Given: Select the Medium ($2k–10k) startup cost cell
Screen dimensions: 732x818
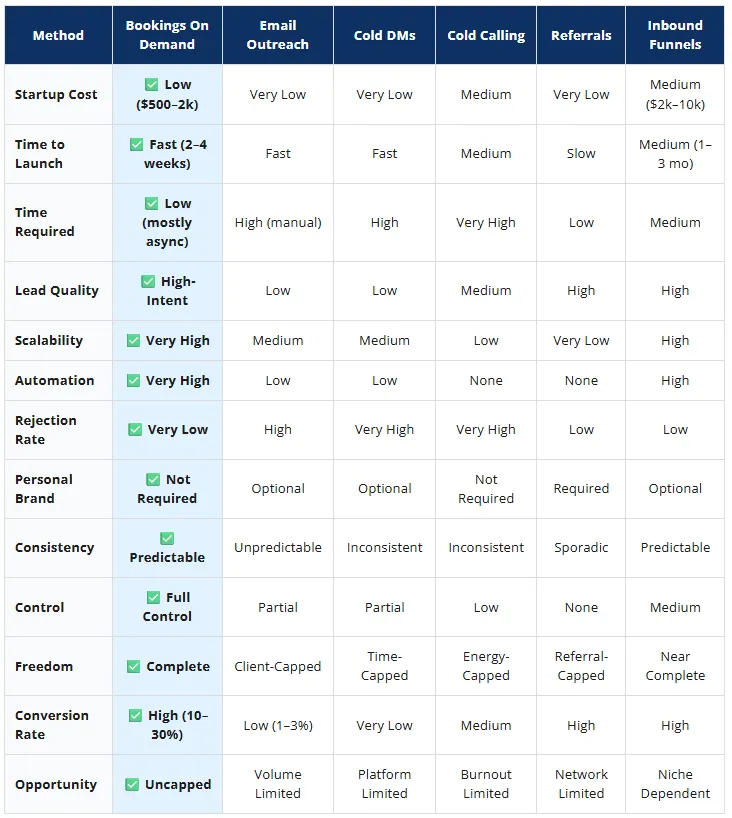Looking at the screenshot, I should coord(675,94).
